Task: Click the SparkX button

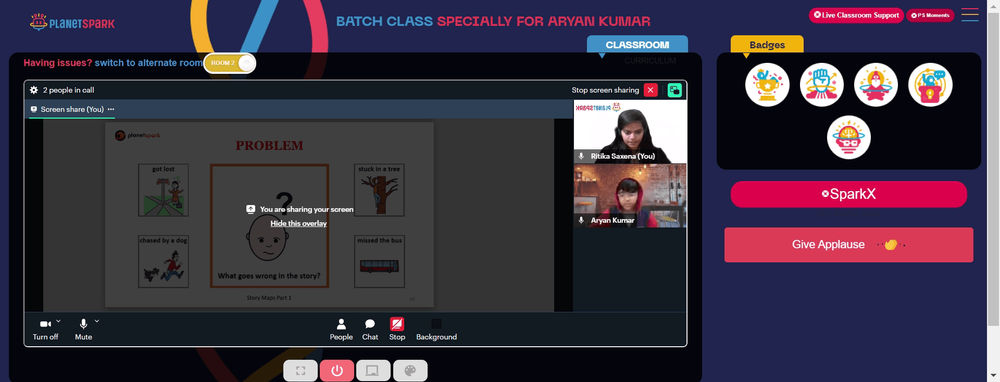Action: (x=848, y=195)
